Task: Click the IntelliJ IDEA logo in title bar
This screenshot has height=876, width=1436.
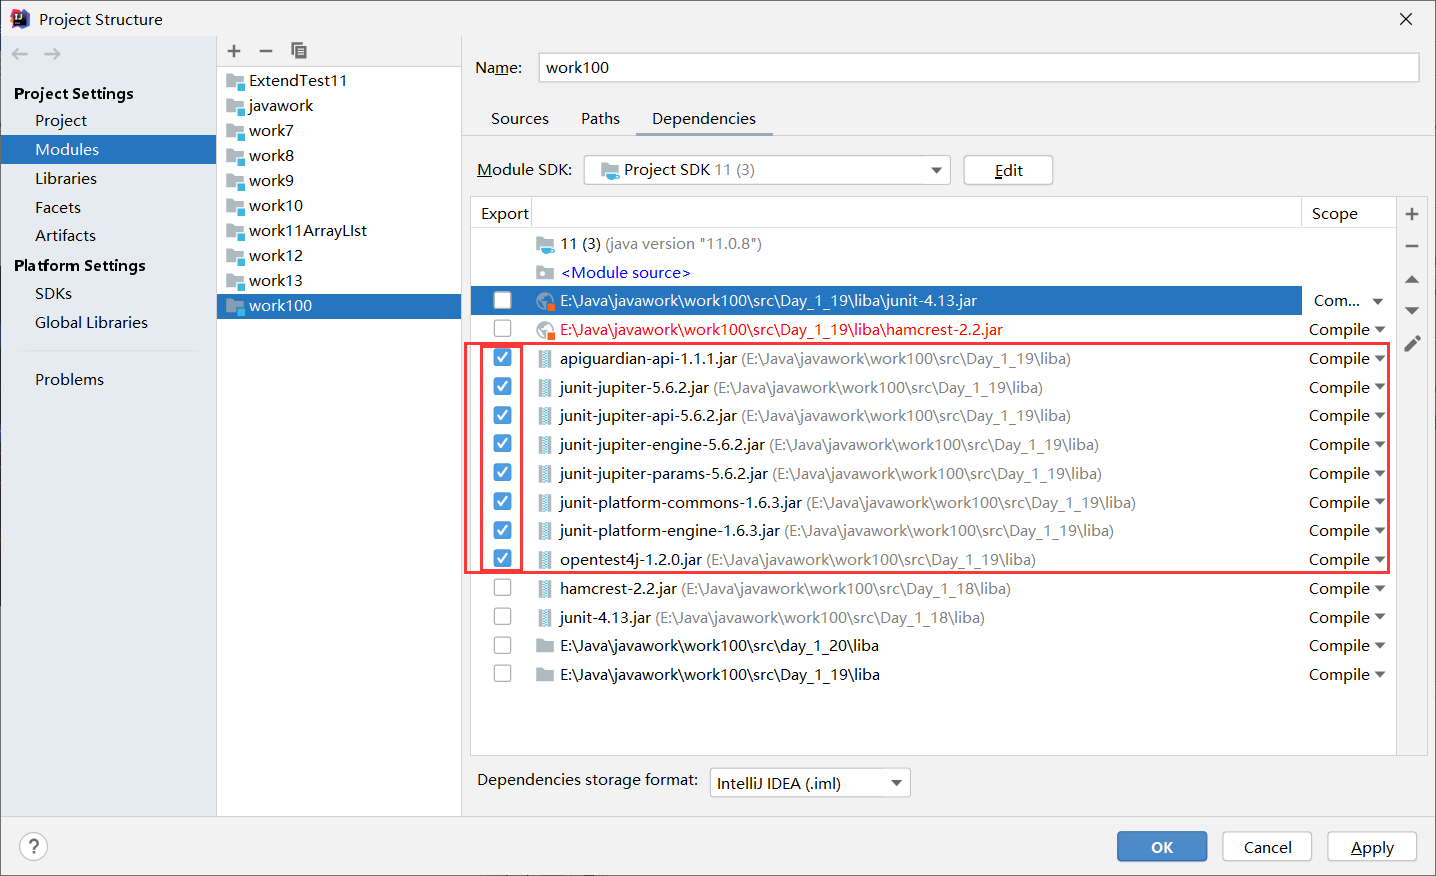Action: [x=20, y=19]
